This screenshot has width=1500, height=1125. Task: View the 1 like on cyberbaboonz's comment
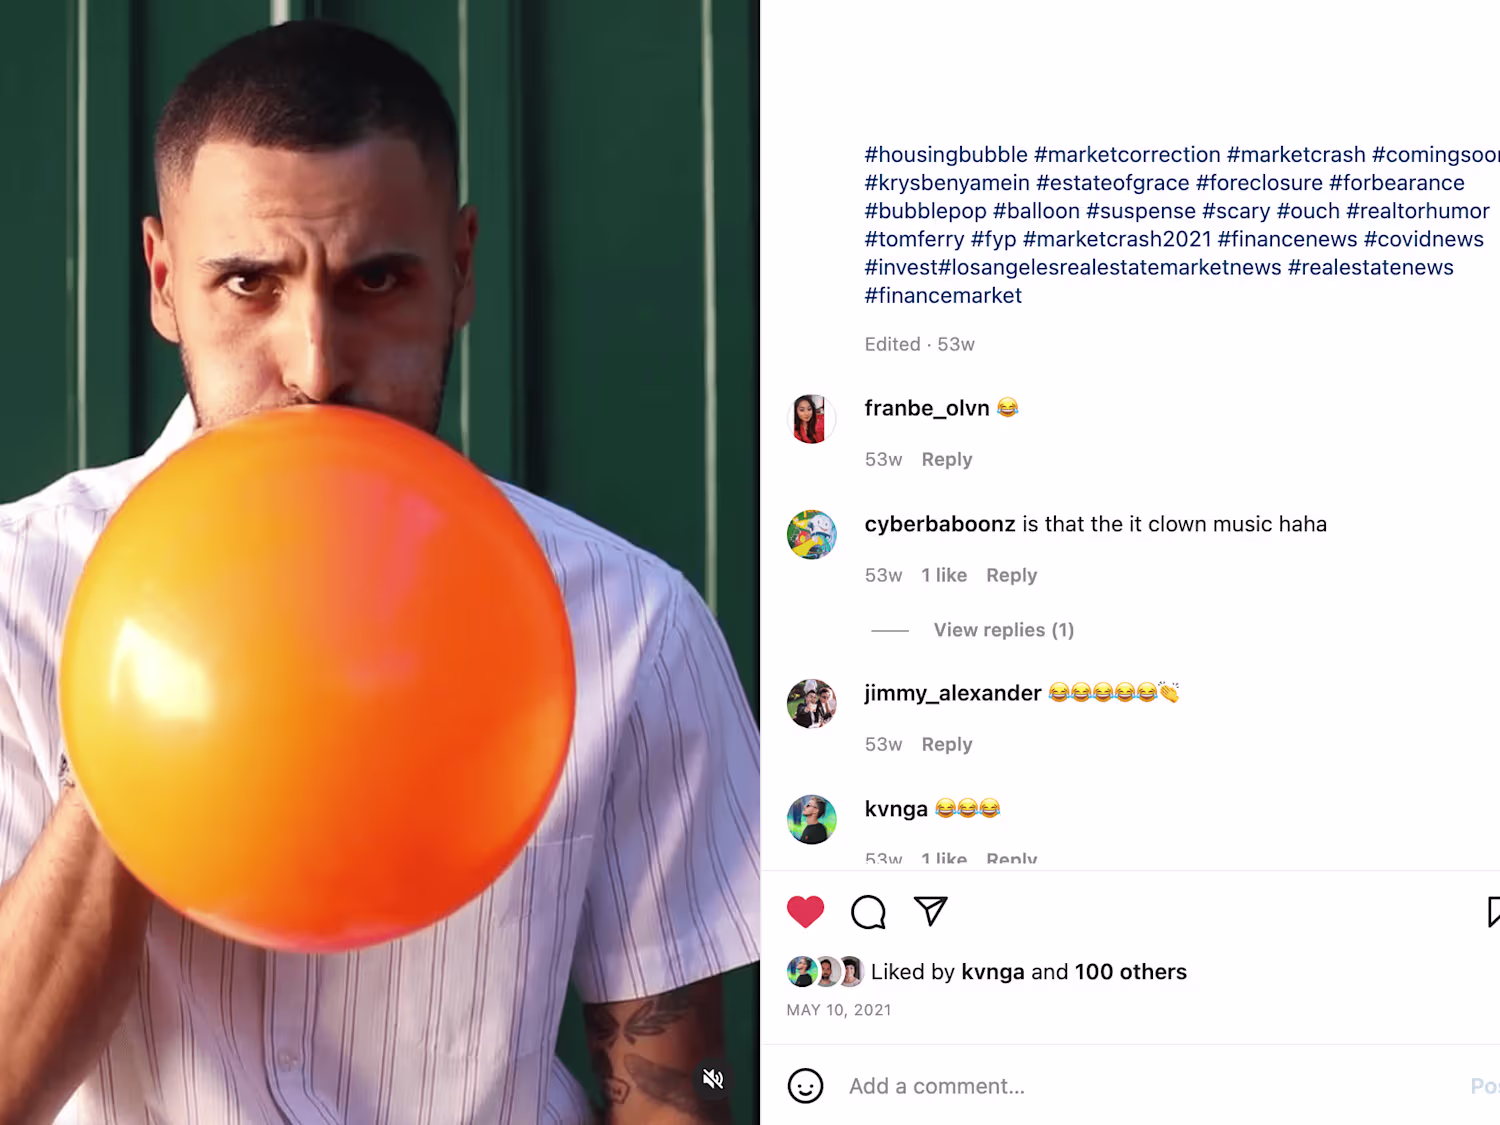coord(944,575)
